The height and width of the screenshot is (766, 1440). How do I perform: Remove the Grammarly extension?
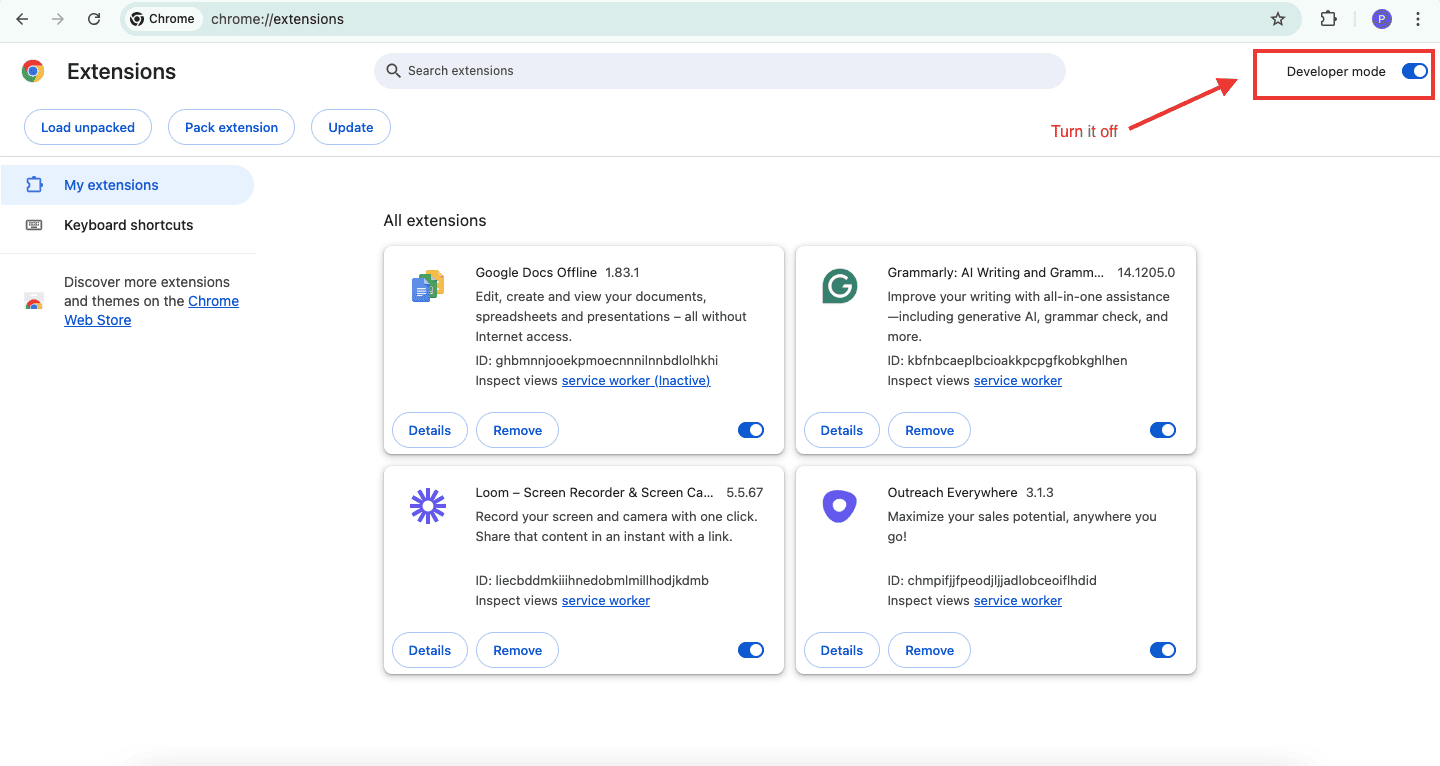(x=930, y=430)
